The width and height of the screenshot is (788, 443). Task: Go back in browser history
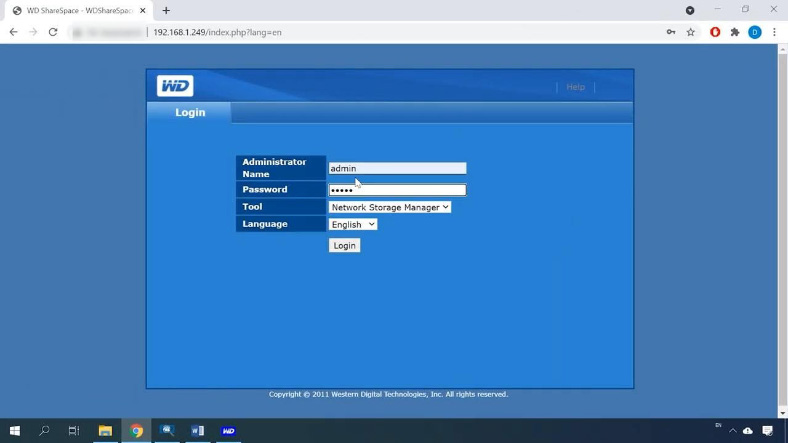(x=14, y=32)
